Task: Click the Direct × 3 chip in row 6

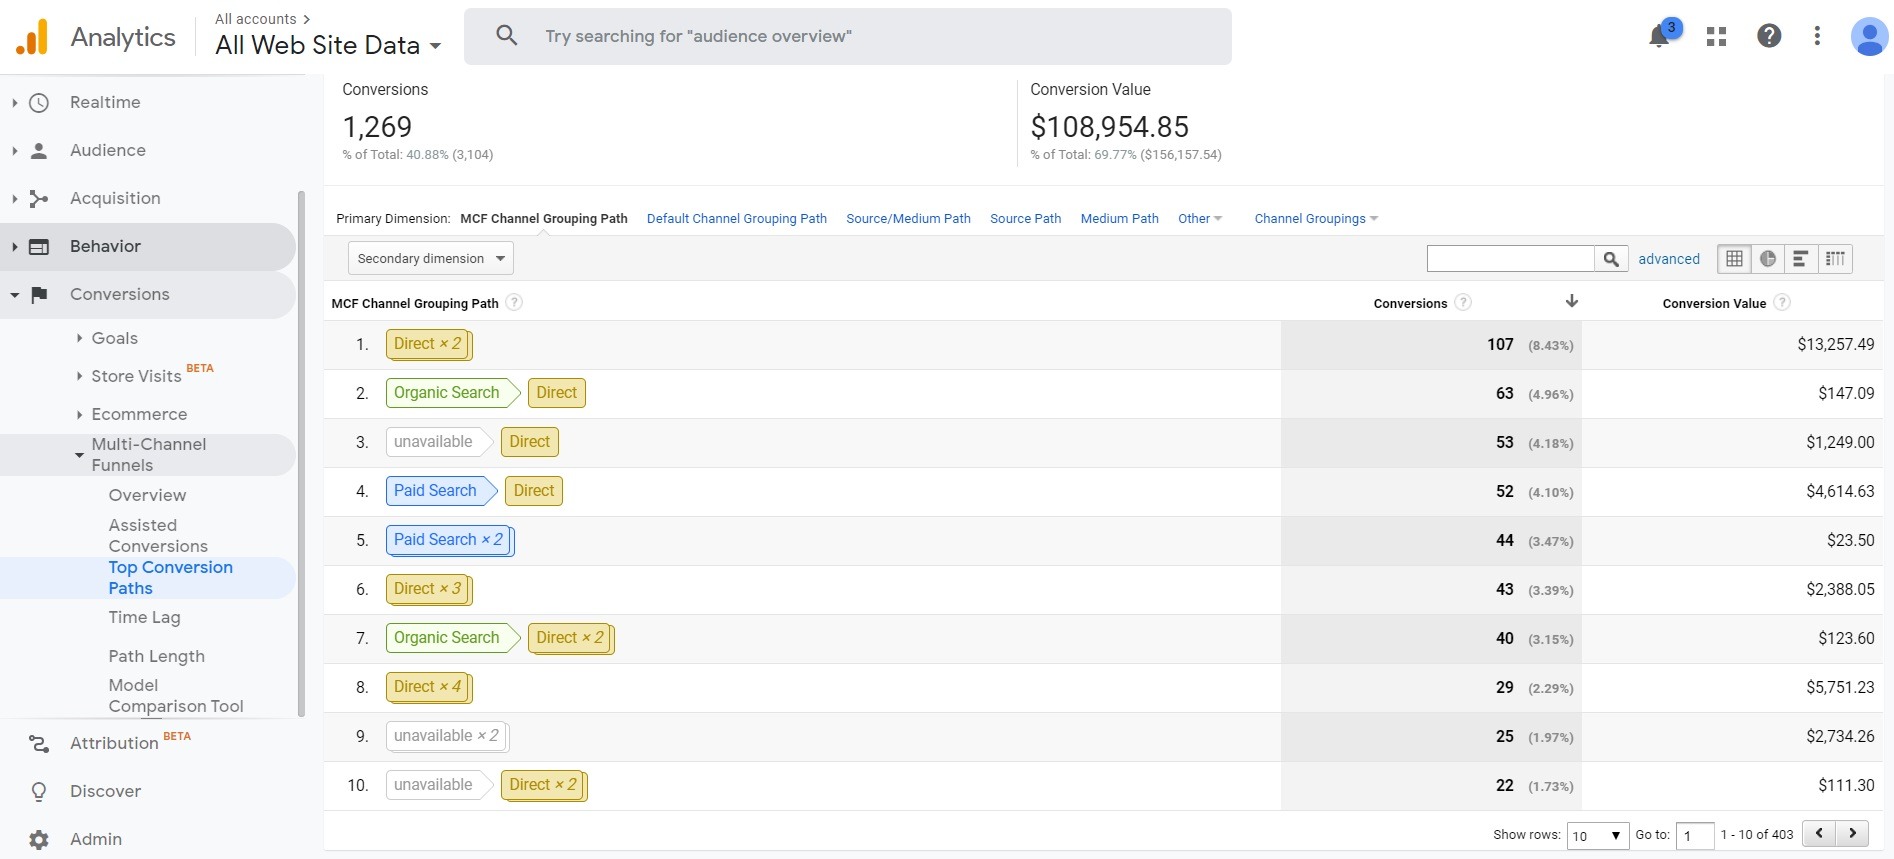Action: pos(428,589)
